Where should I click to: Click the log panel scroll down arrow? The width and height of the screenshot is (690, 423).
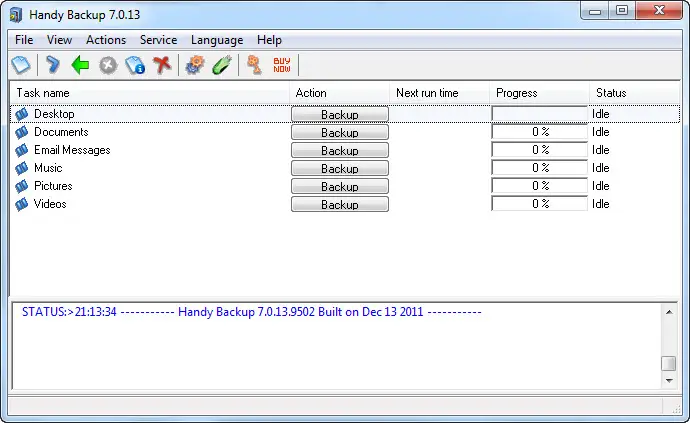tap(669, 381)
